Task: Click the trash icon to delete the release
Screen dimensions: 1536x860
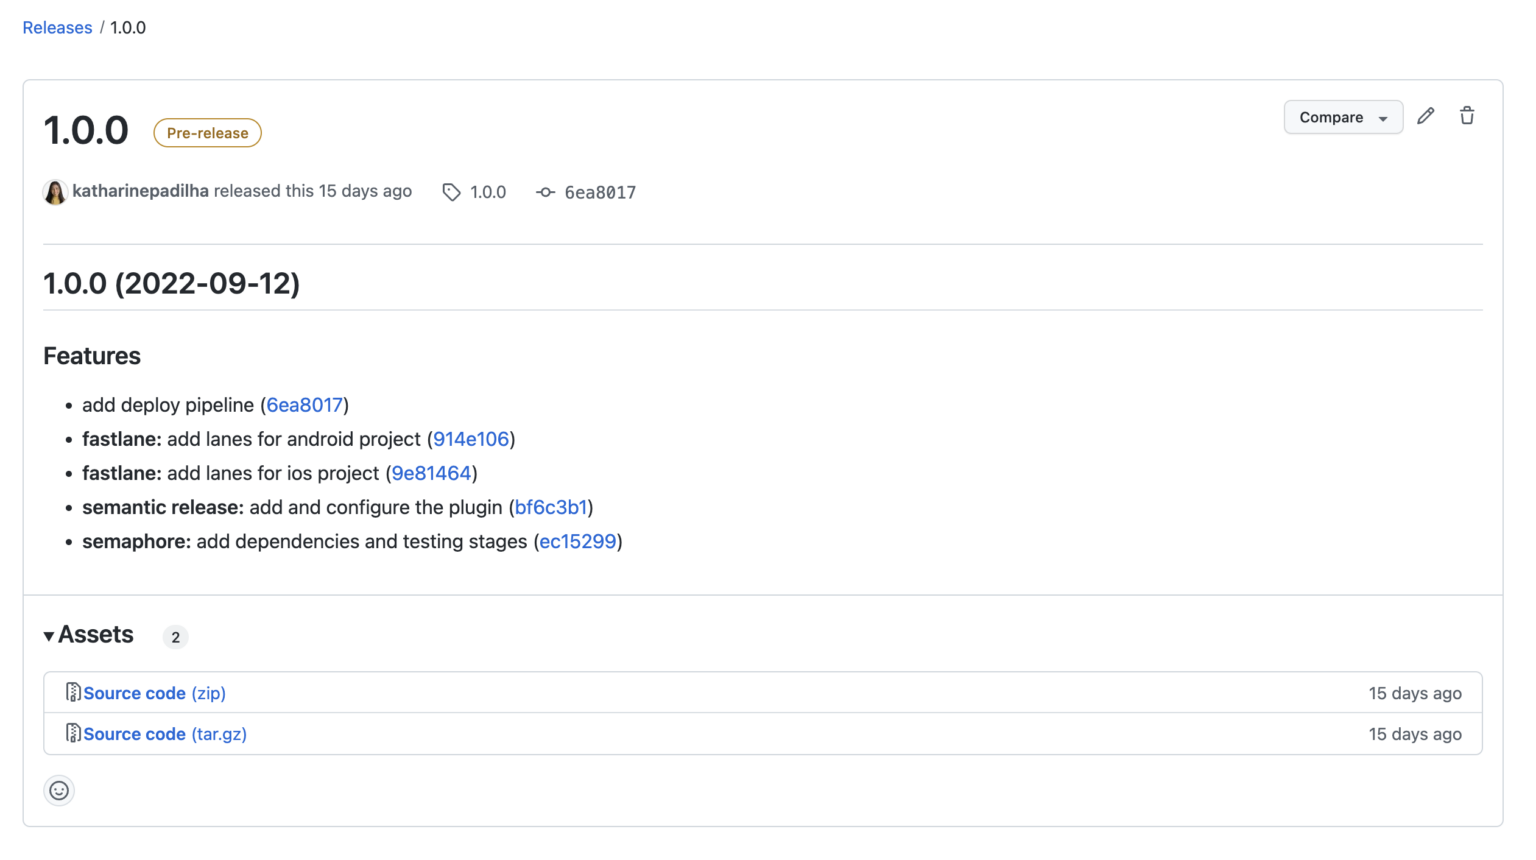Action: pyautogui.click(x=1467, y=116)
